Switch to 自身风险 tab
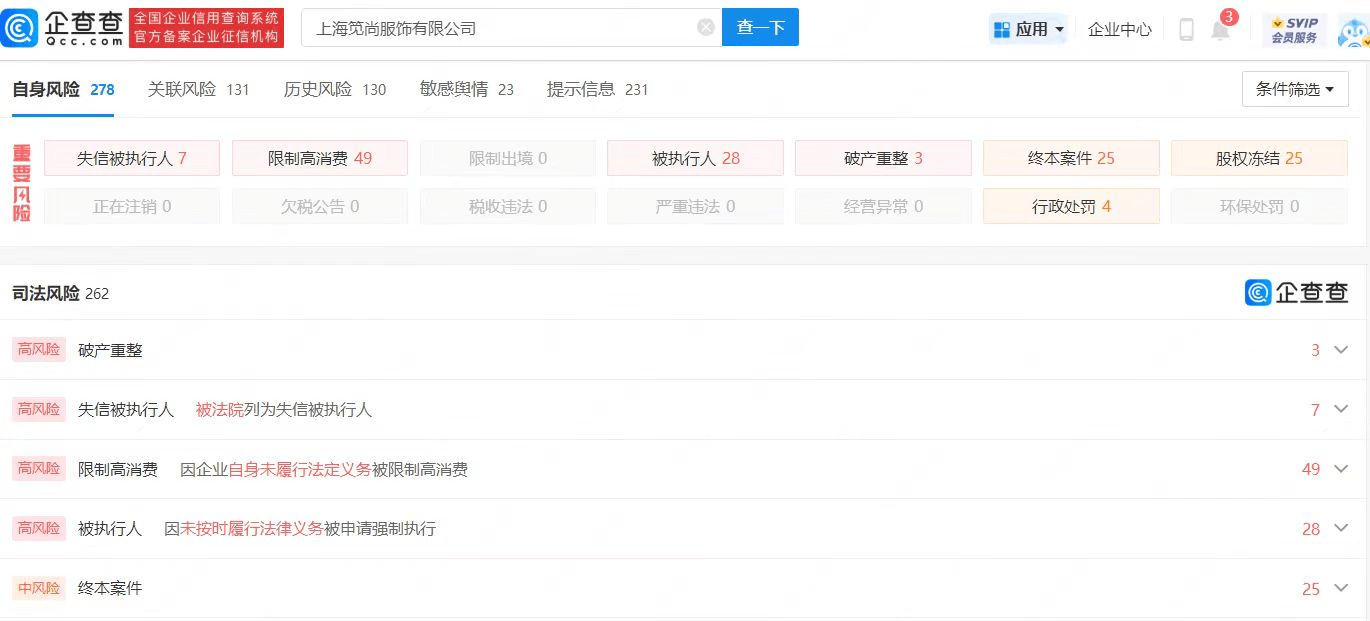Screen dimensions: 1370x621 [63, 89]
